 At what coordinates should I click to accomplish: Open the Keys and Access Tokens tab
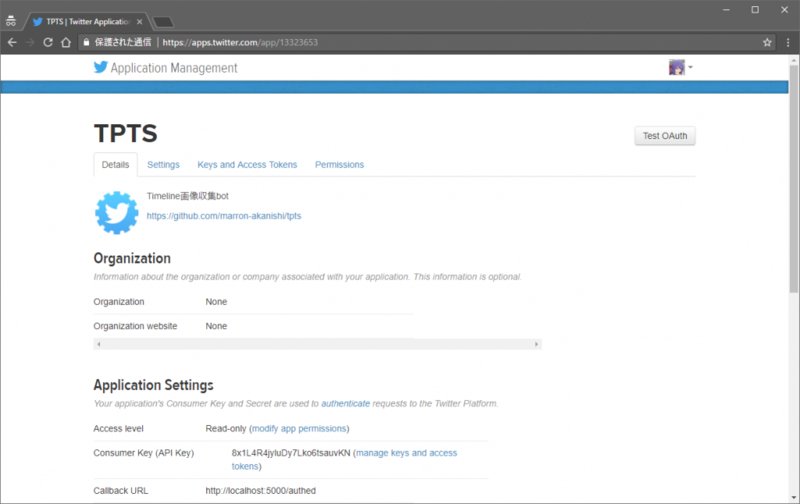click(247, 165)
